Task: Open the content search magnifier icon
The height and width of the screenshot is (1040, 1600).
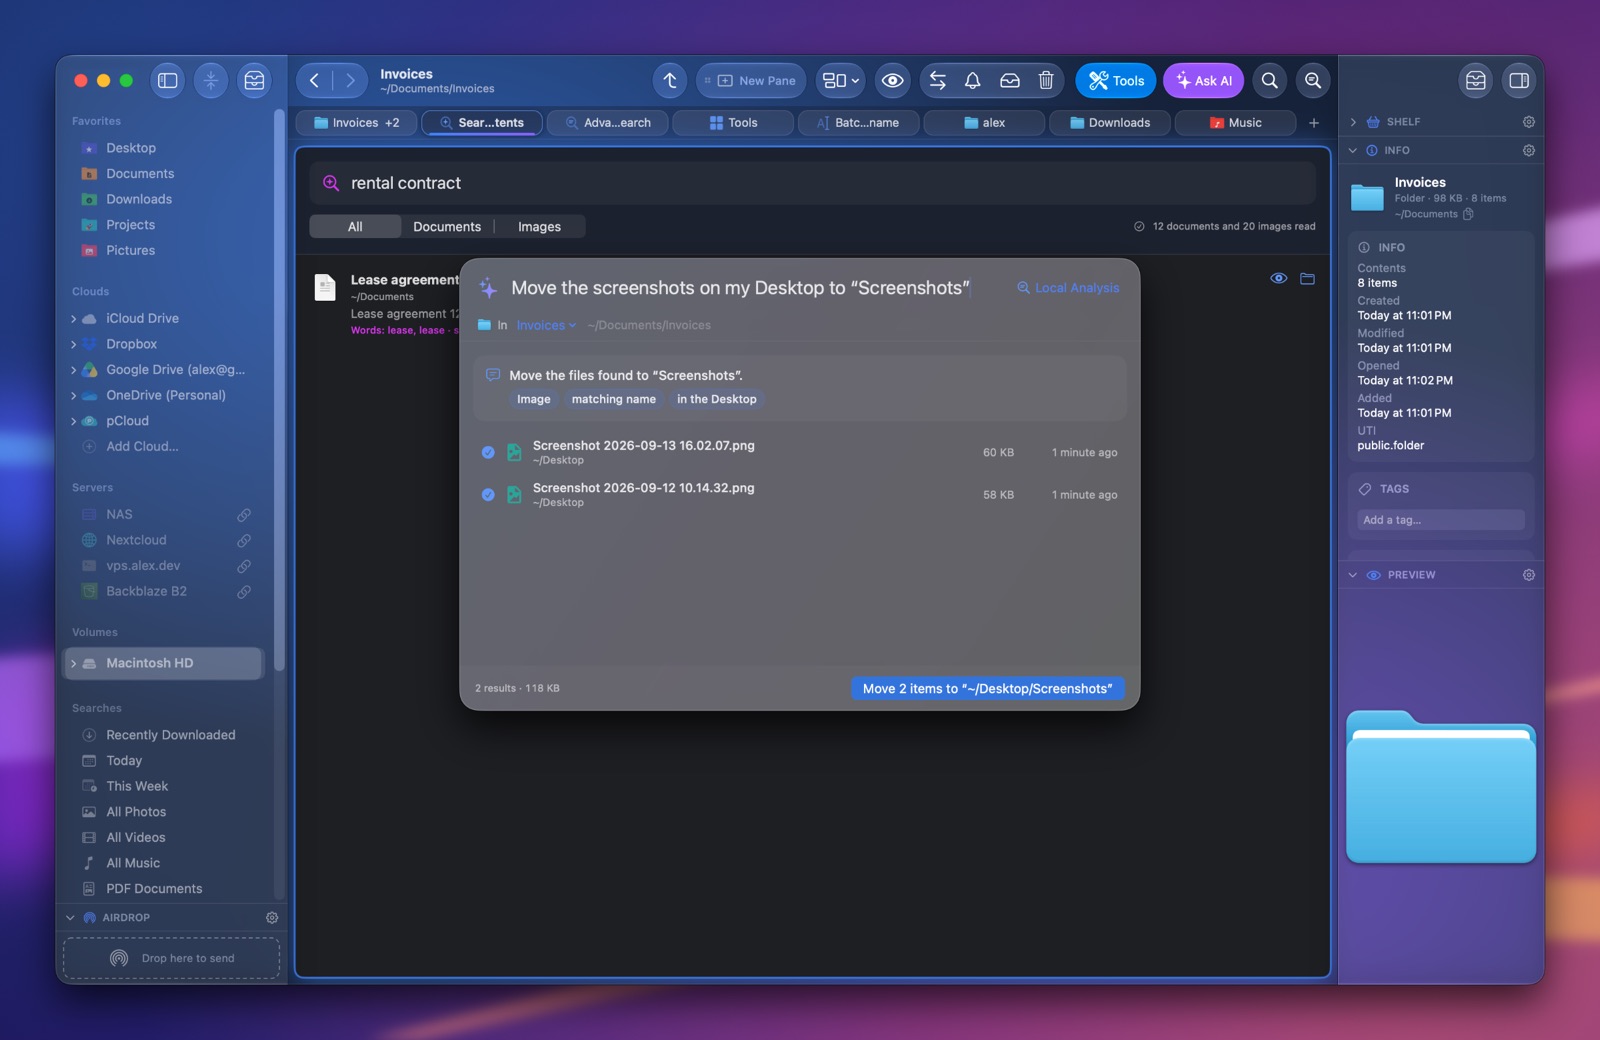Action: pos(1313,81)
